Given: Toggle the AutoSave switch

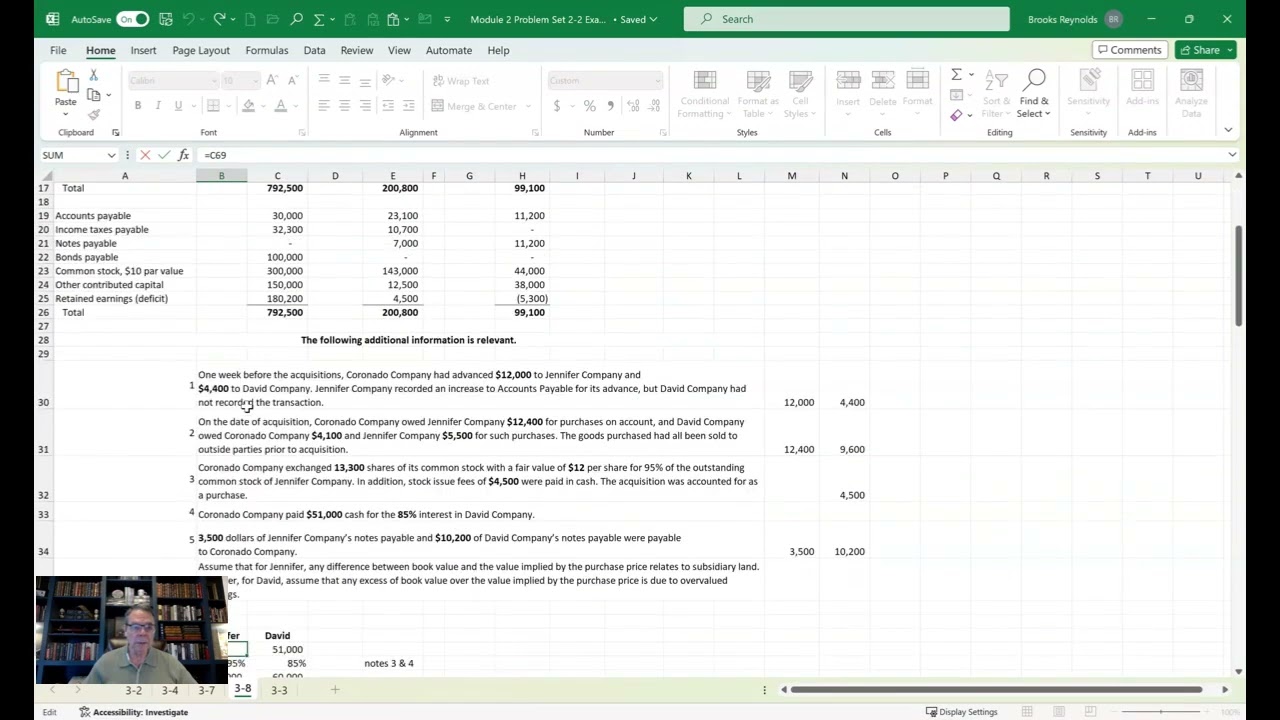Looking at the screenshot, I should pos(132,19).
